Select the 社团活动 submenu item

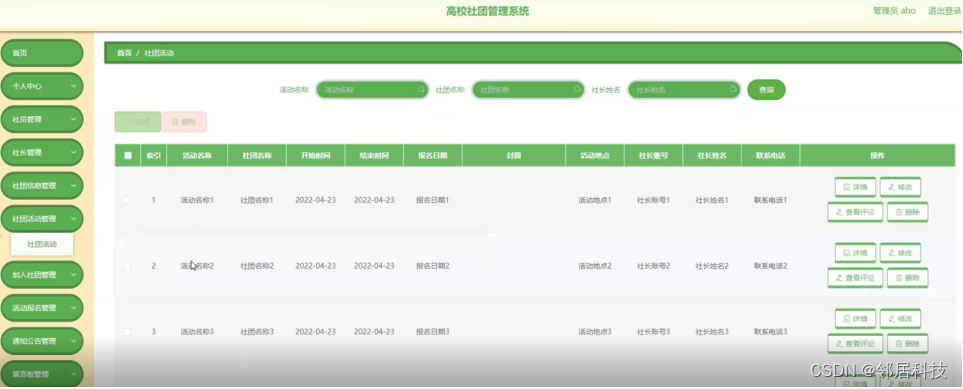(42, 245)
